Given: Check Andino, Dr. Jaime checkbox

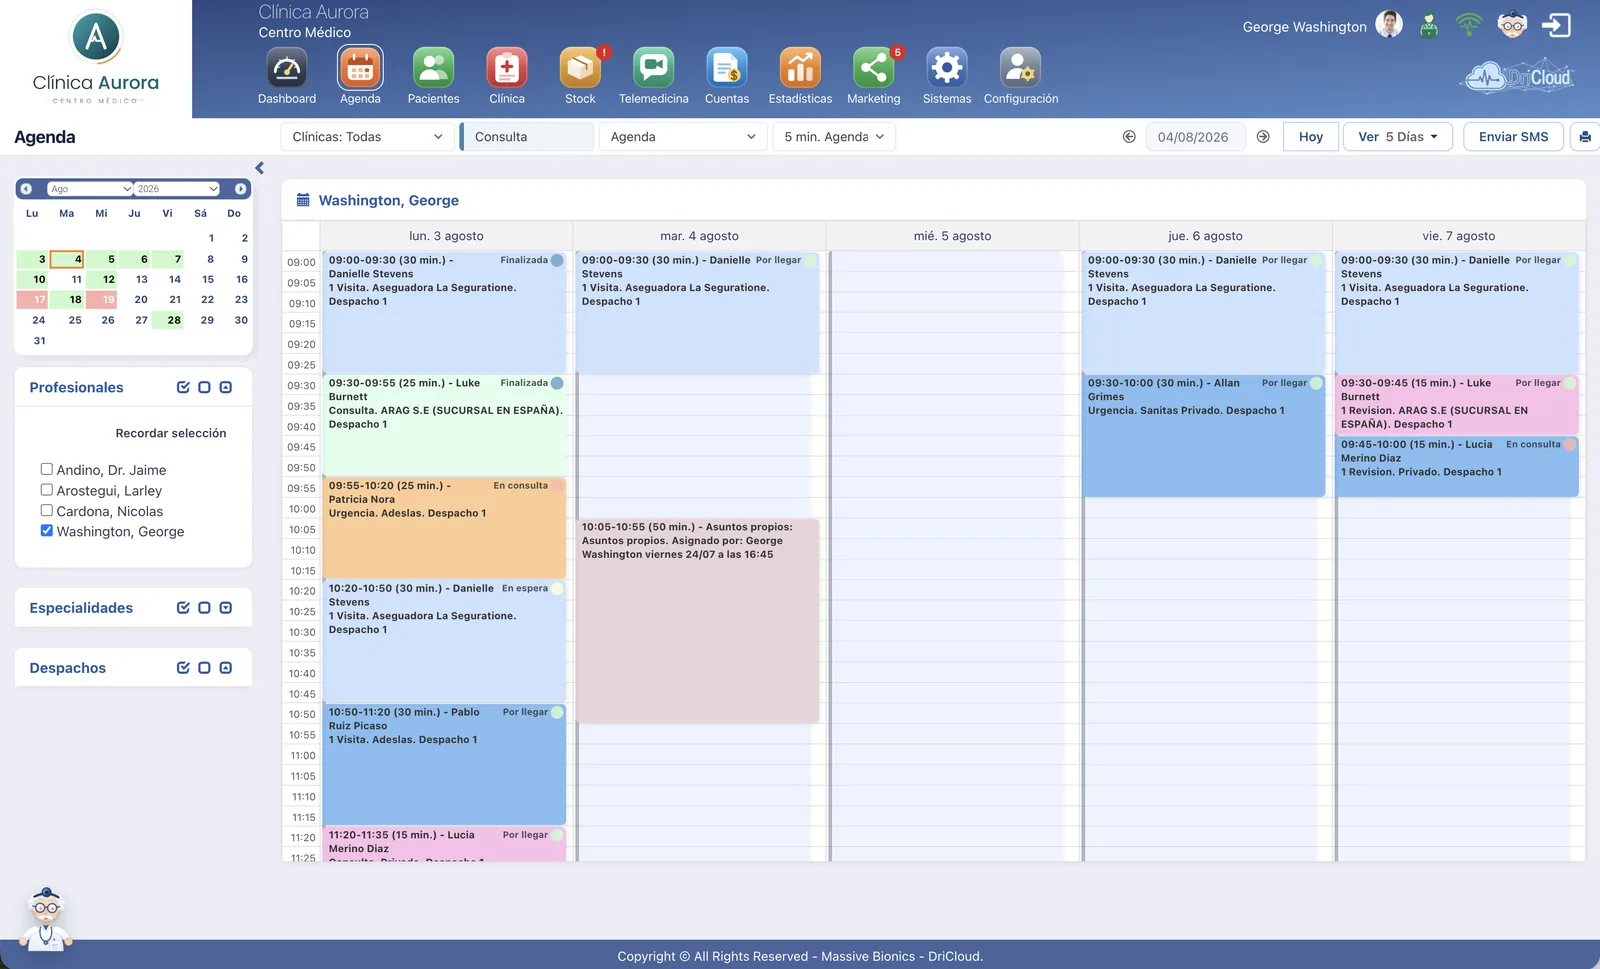Looking at the screenshot, I should [46, 469].
